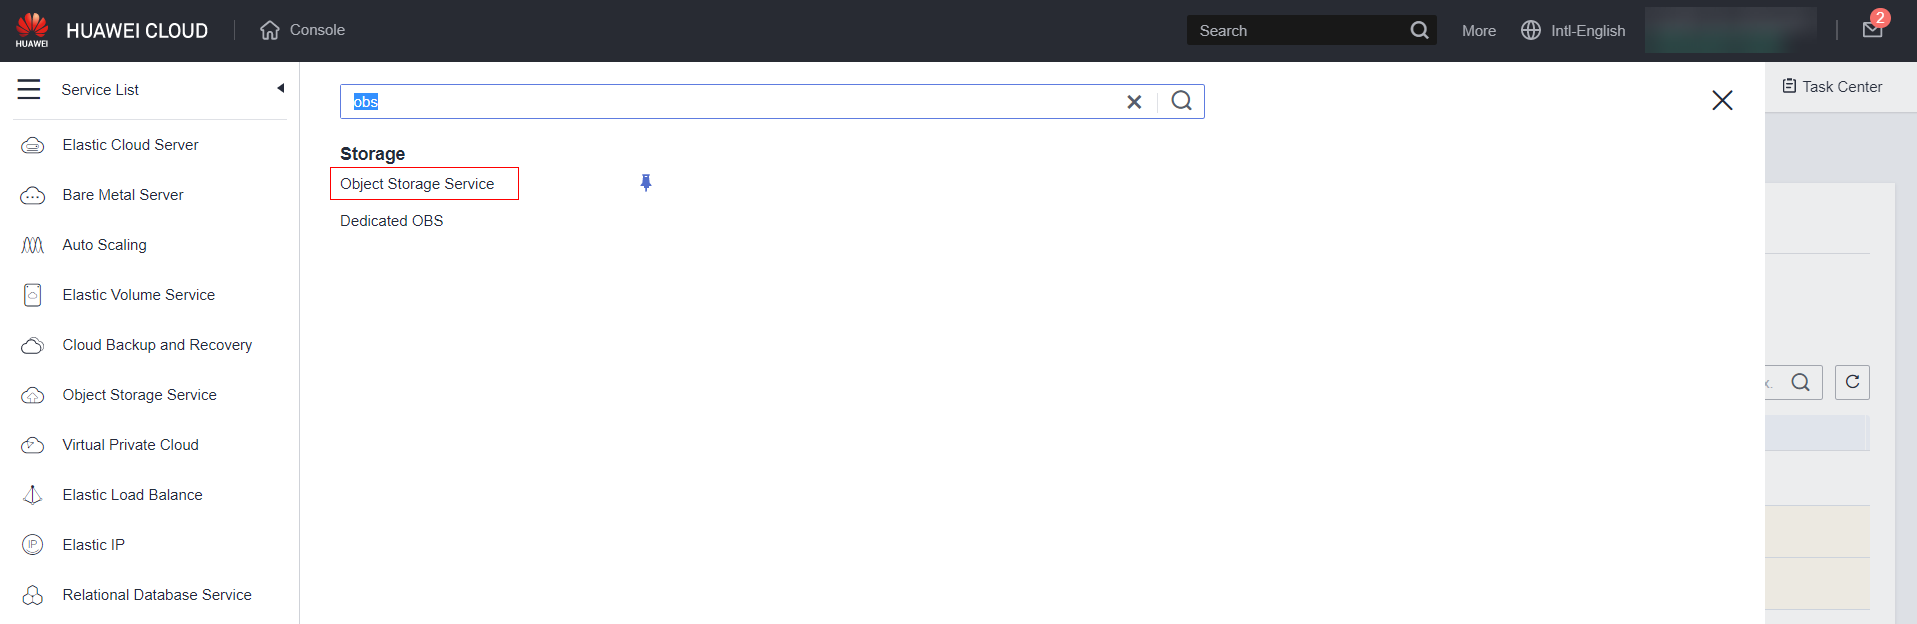
Task: Click the Elastic Load Balance icon
Action: click(x=33, y=495)
